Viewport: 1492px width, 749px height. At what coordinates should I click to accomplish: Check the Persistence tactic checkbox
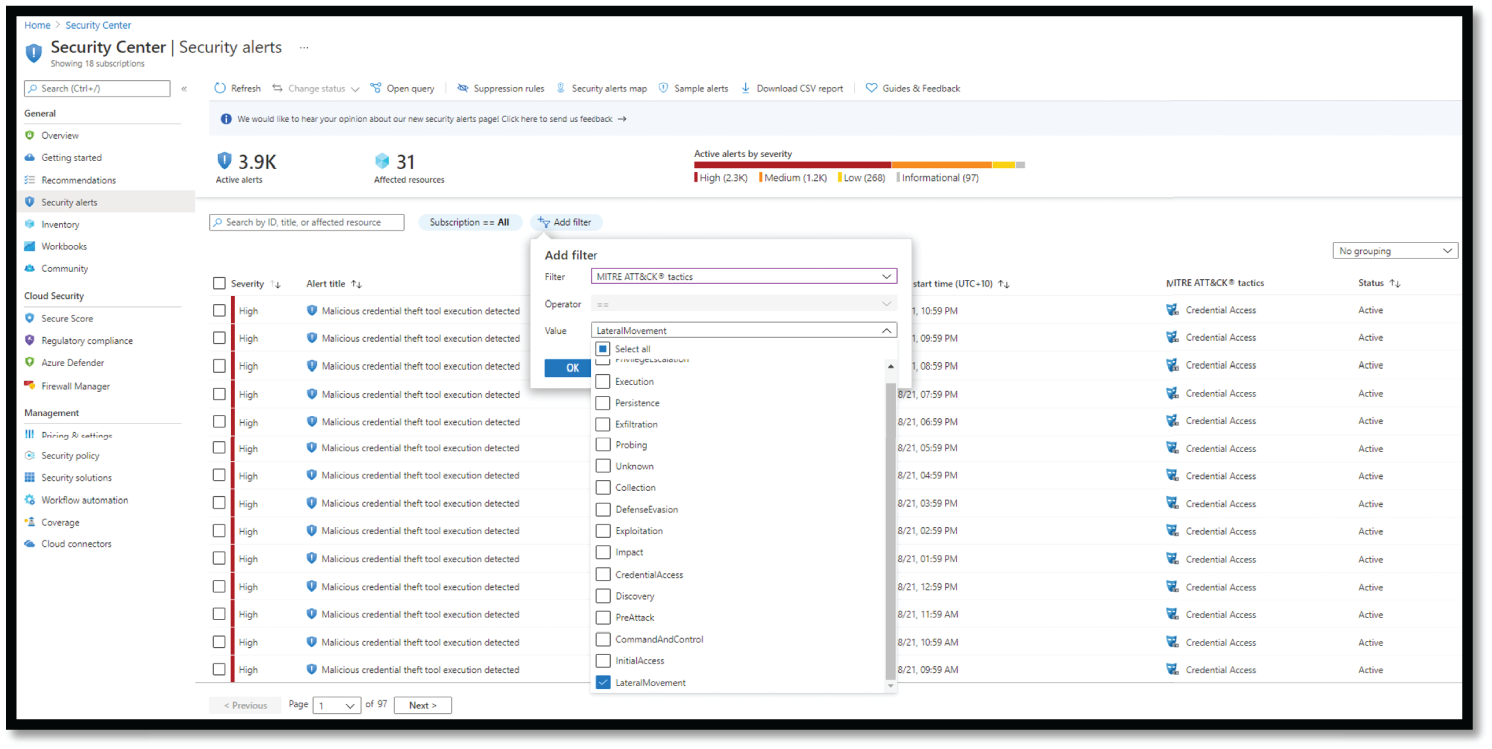(603, 403)
